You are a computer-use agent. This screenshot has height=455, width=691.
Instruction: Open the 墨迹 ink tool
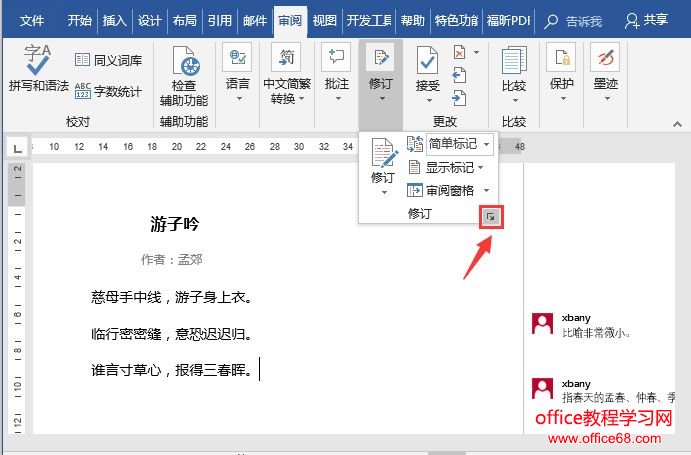pos(606,73)
